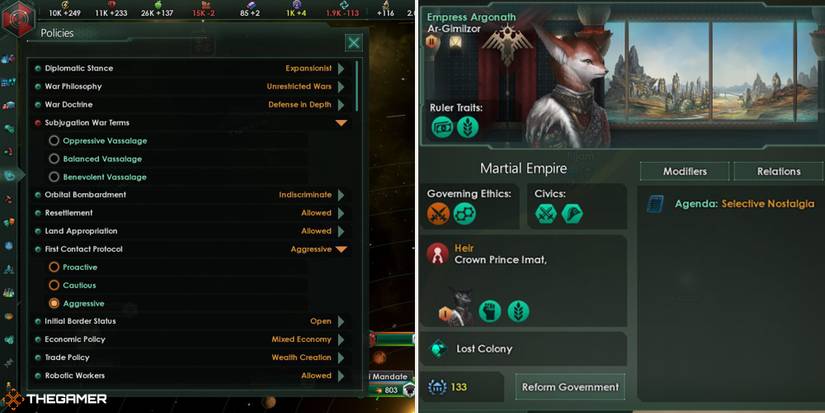The height and width of the screenshot is (413, 825).
Task: Click the Selective Nostalgia agenda link
Action: click(x=768, y=204)
